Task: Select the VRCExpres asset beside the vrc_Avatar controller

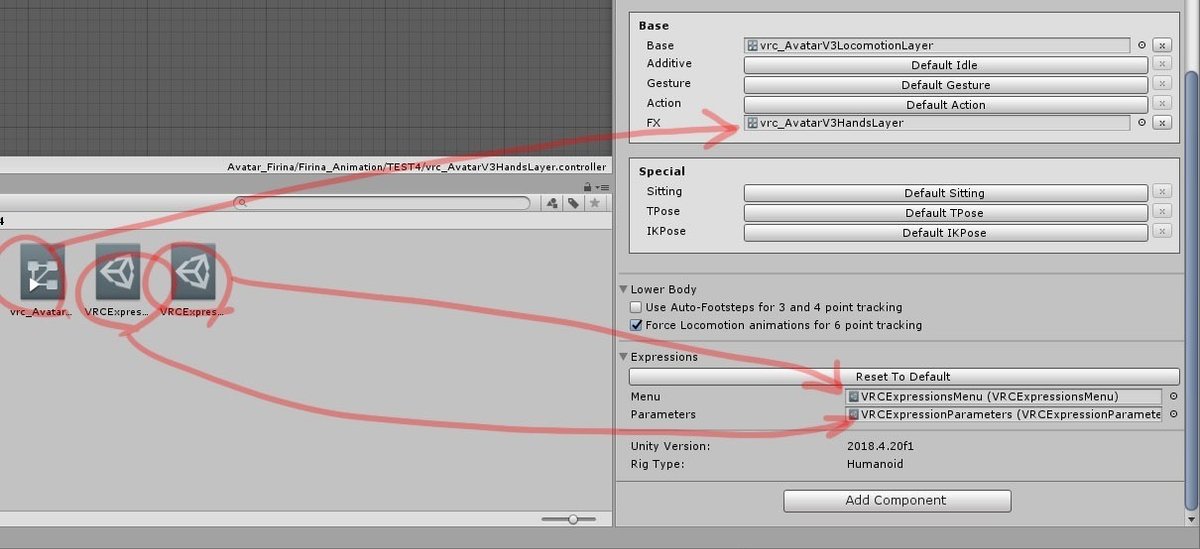Action: point(118,273)
